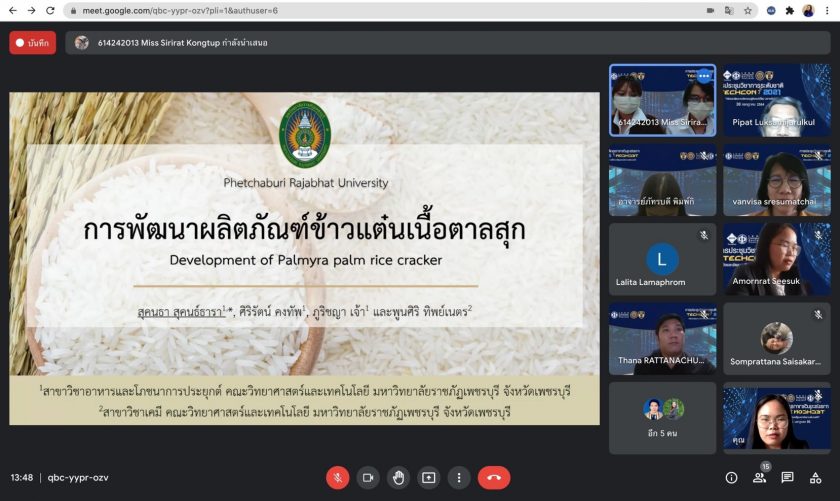Click the Present now screen share icon
Screen dimensions: 840x501
pyautogui.click(x=429, y=478)
